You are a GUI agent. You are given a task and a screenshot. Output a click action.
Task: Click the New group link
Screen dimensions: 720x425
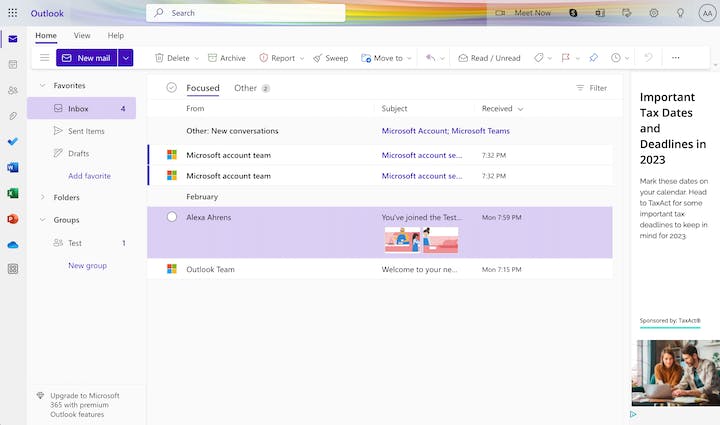pos(87,265)
